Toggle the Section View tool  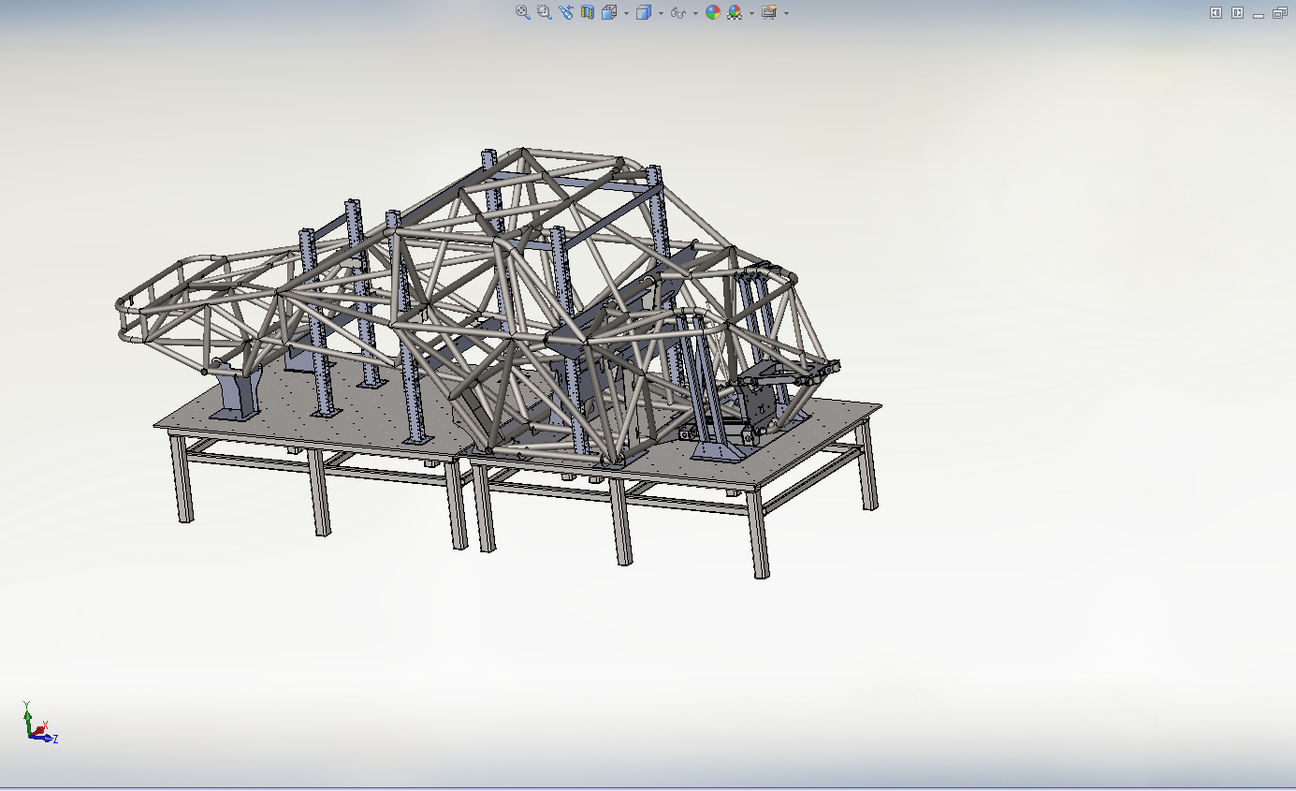click(x=588, y=13)
